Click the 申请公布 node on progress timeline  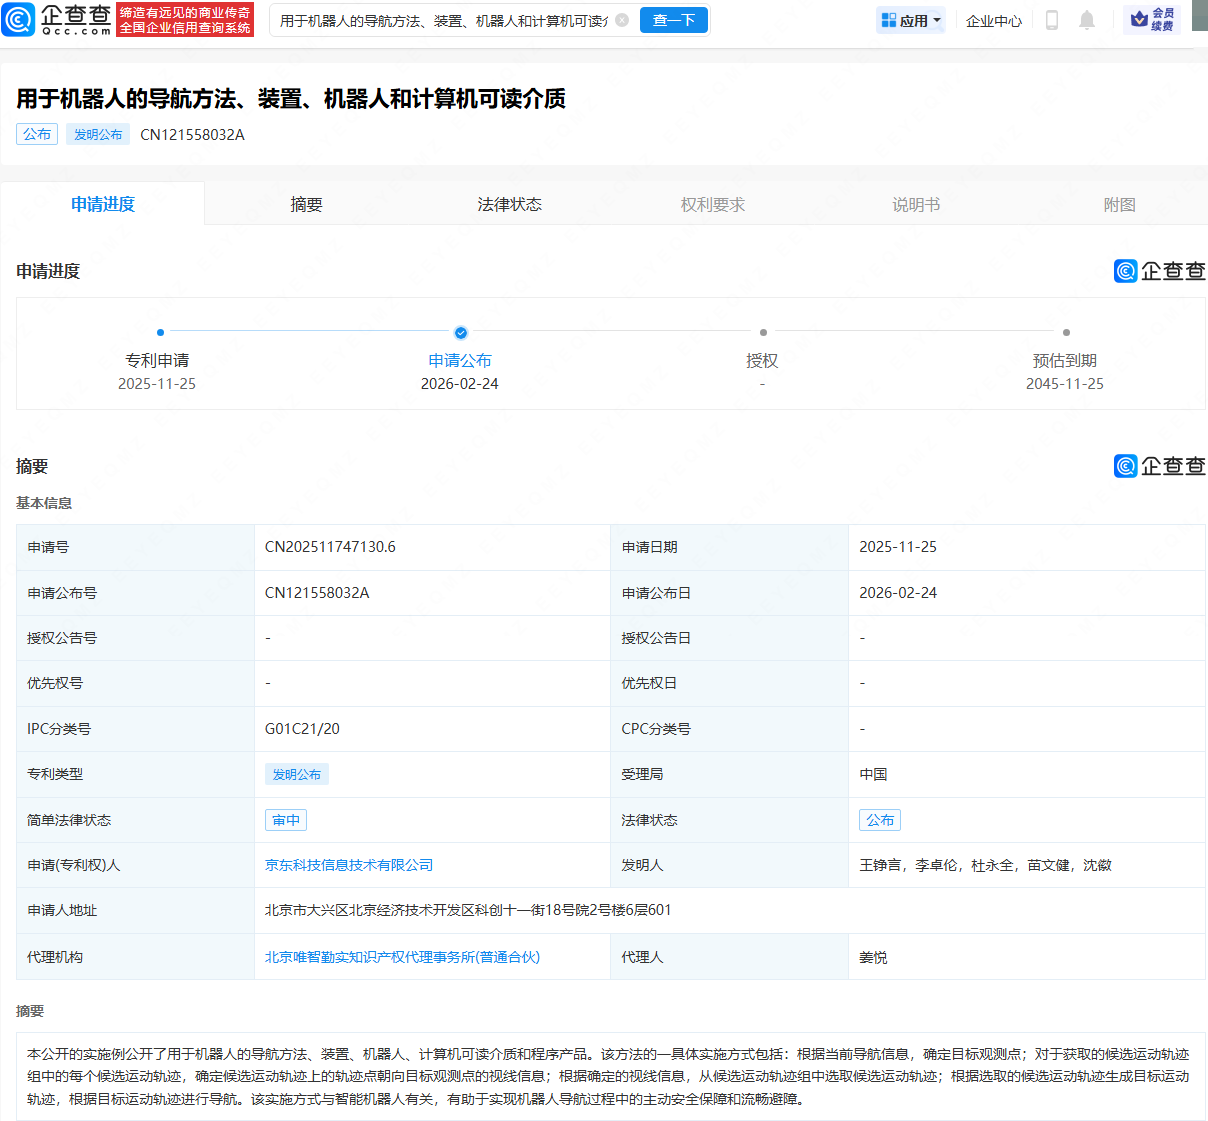[460, 333]
